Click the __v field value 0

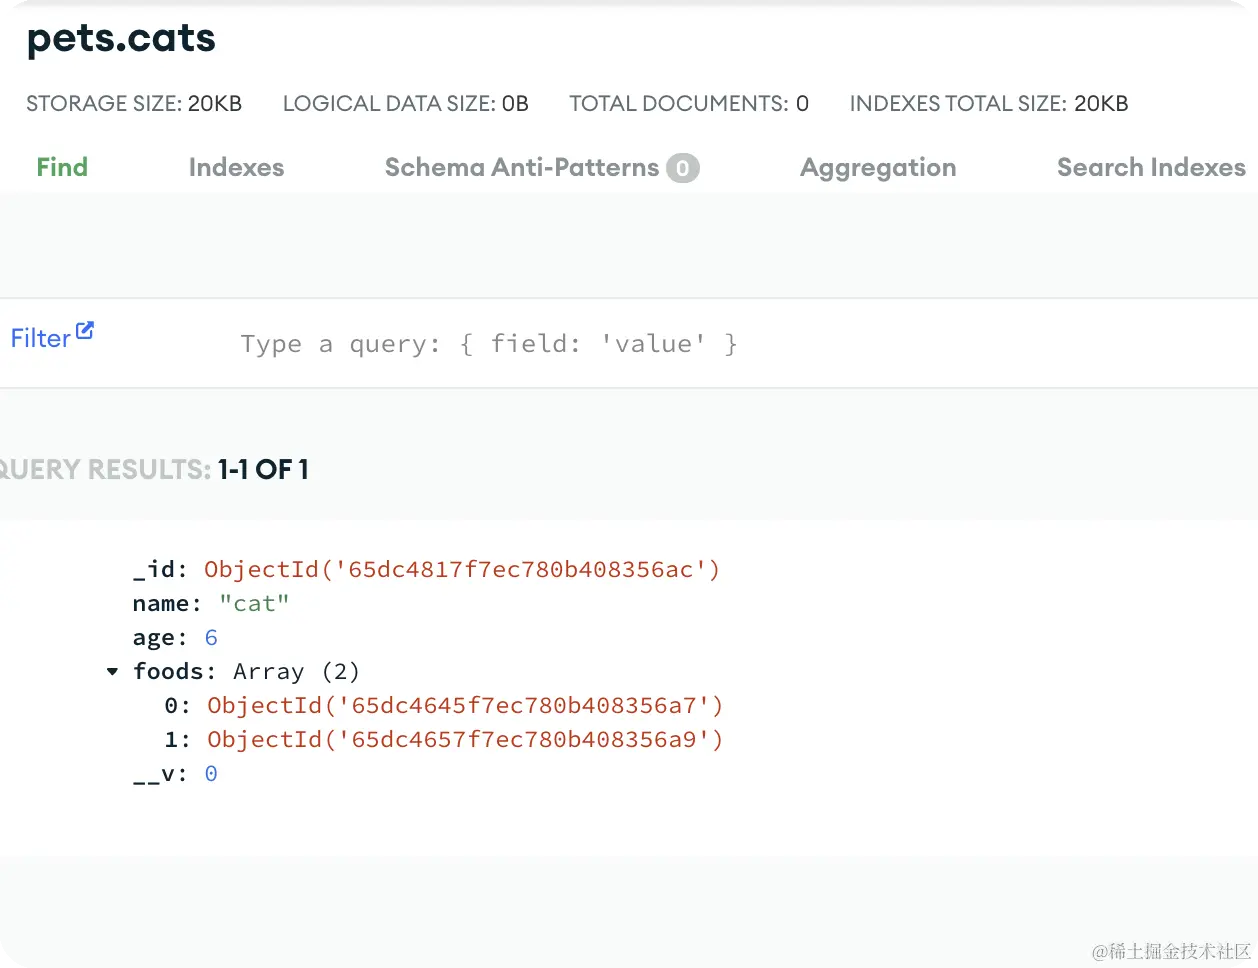coord(211,774)
